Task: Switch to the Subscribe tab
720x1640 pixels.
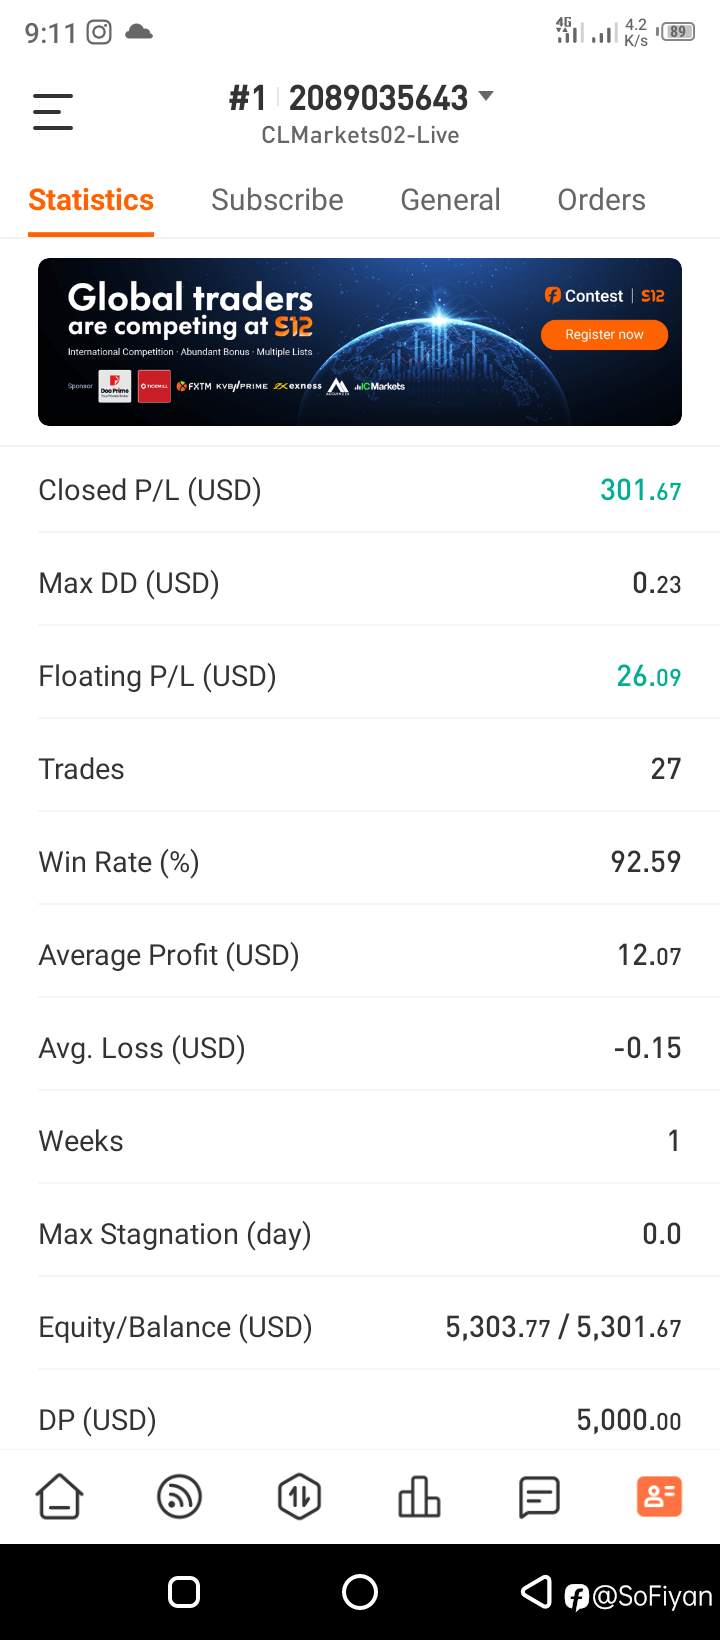Action: click(277, 200)
